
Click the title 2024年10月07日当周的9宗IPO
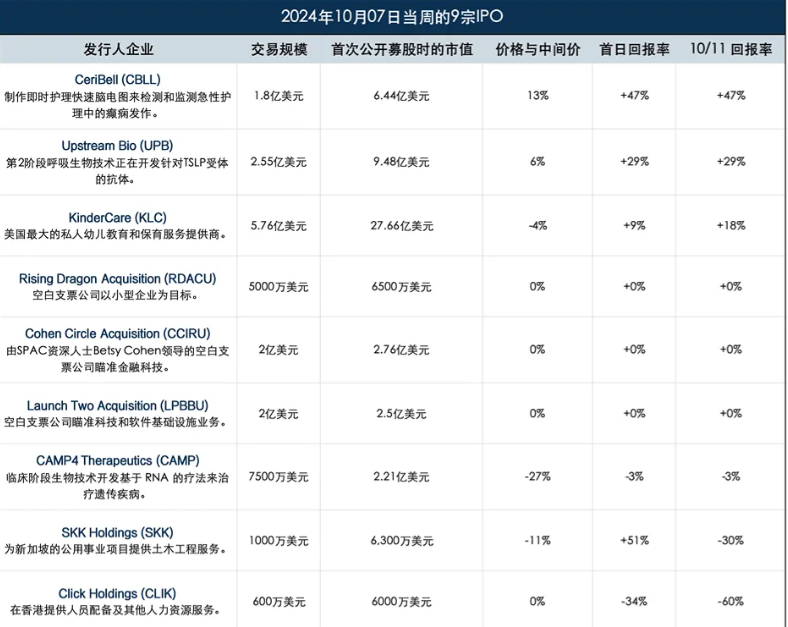(x=392, y=17)
